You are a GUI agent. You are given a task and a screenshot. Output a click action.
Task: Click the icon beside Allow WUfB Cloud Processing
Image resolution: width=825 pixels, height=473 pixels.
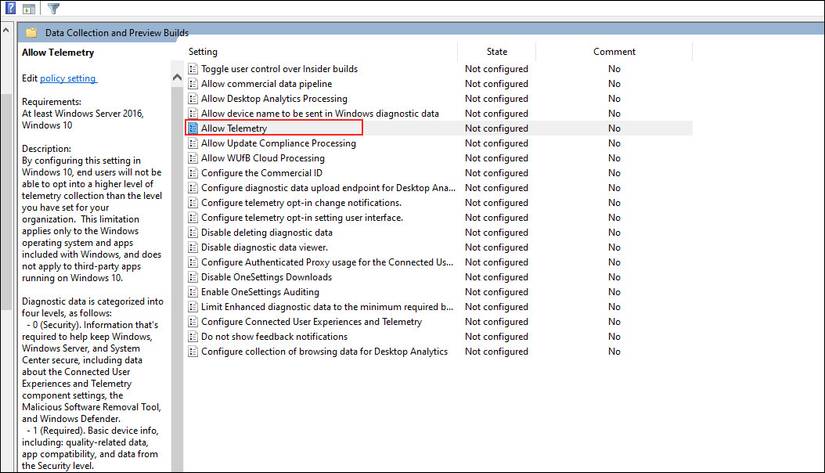193,158
